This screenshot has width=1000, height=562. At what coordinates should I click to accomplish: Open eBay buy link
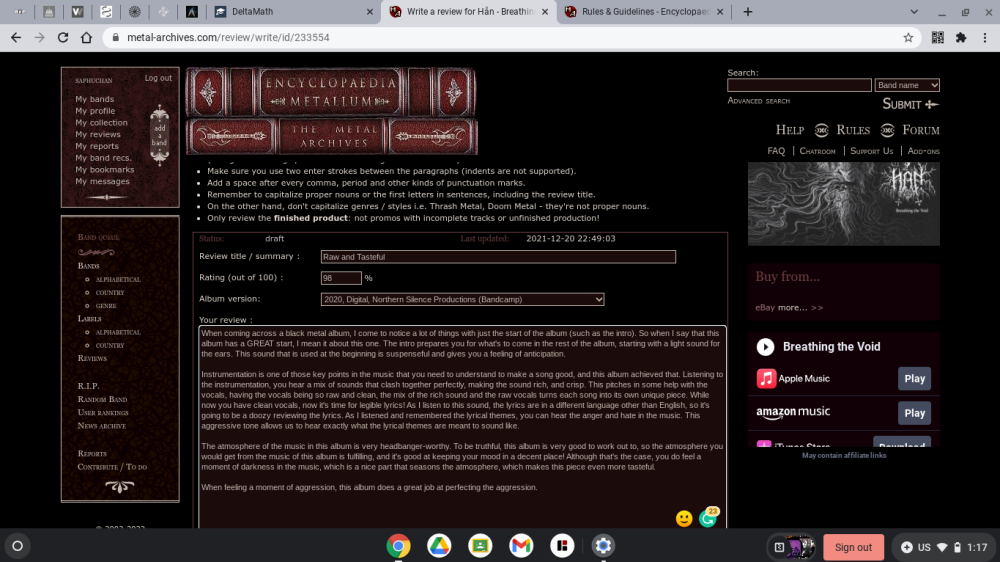765,307
